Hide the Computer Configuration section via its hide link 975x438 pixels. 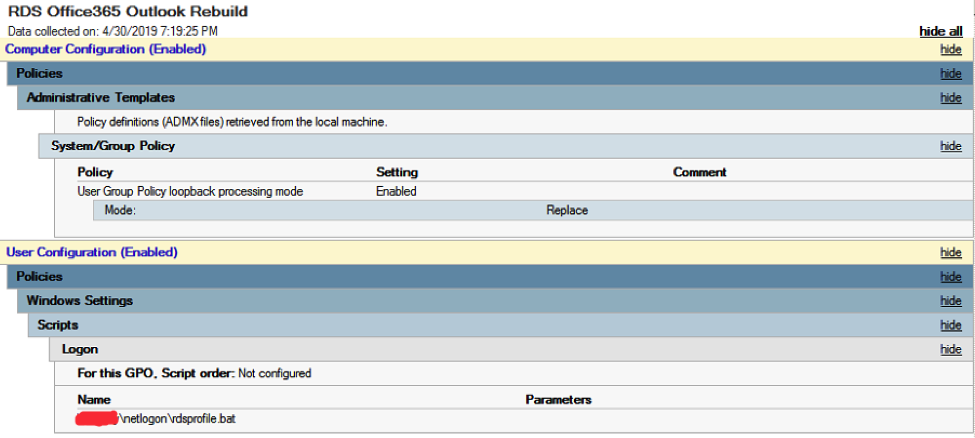(x=950, y=49)
